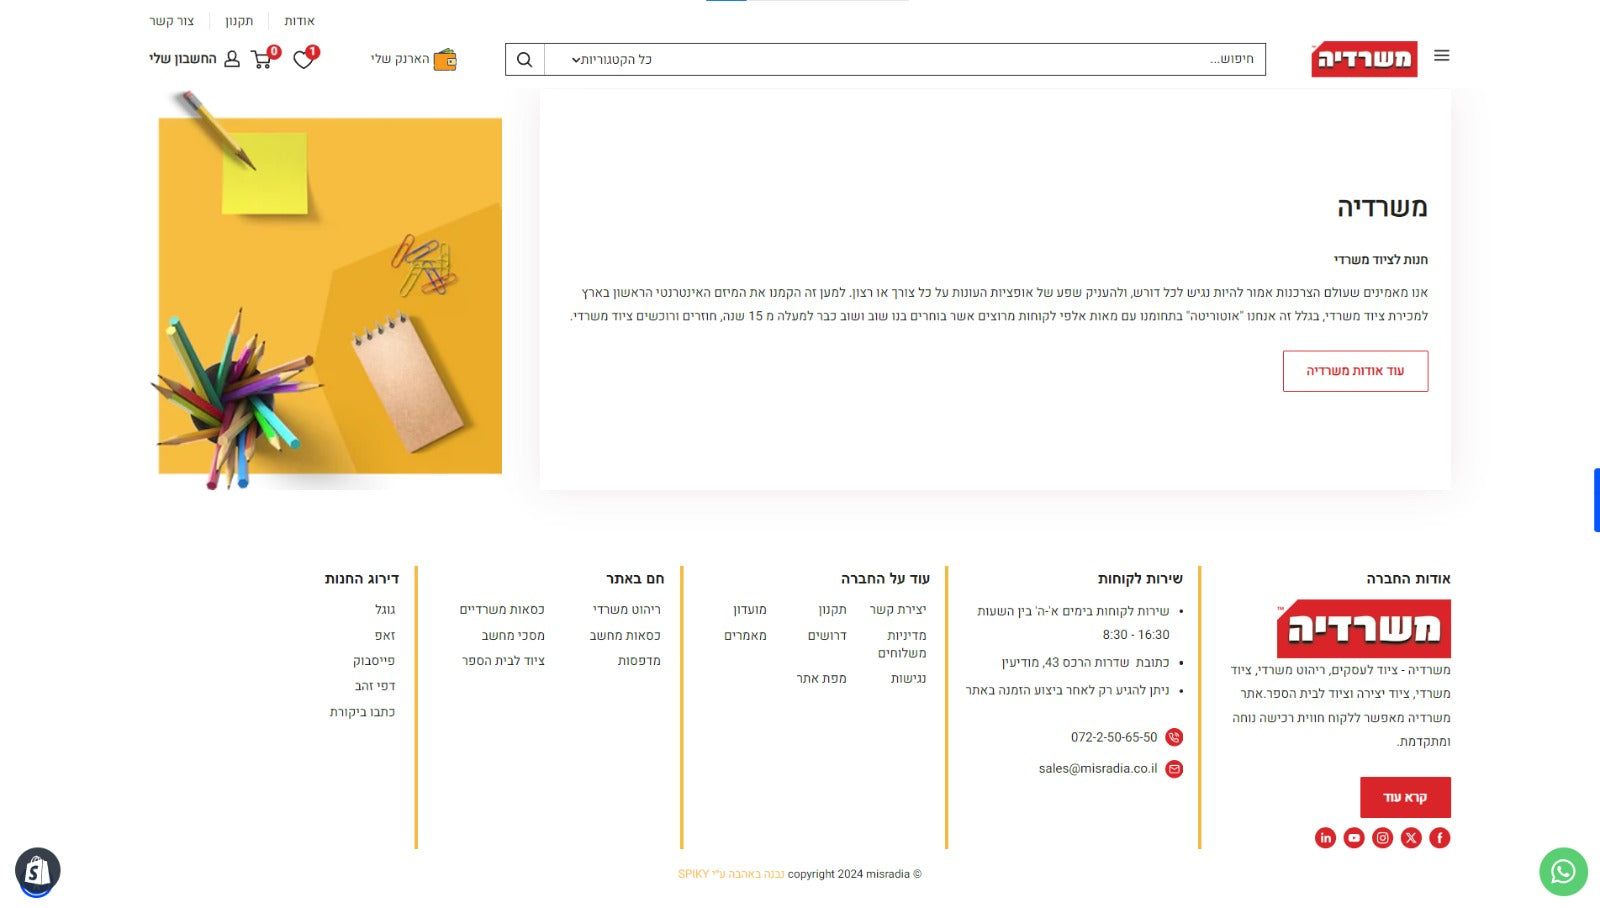Screen dimensions: 1600x908
Task: Open the shopping cart icon
Action: 262,59
